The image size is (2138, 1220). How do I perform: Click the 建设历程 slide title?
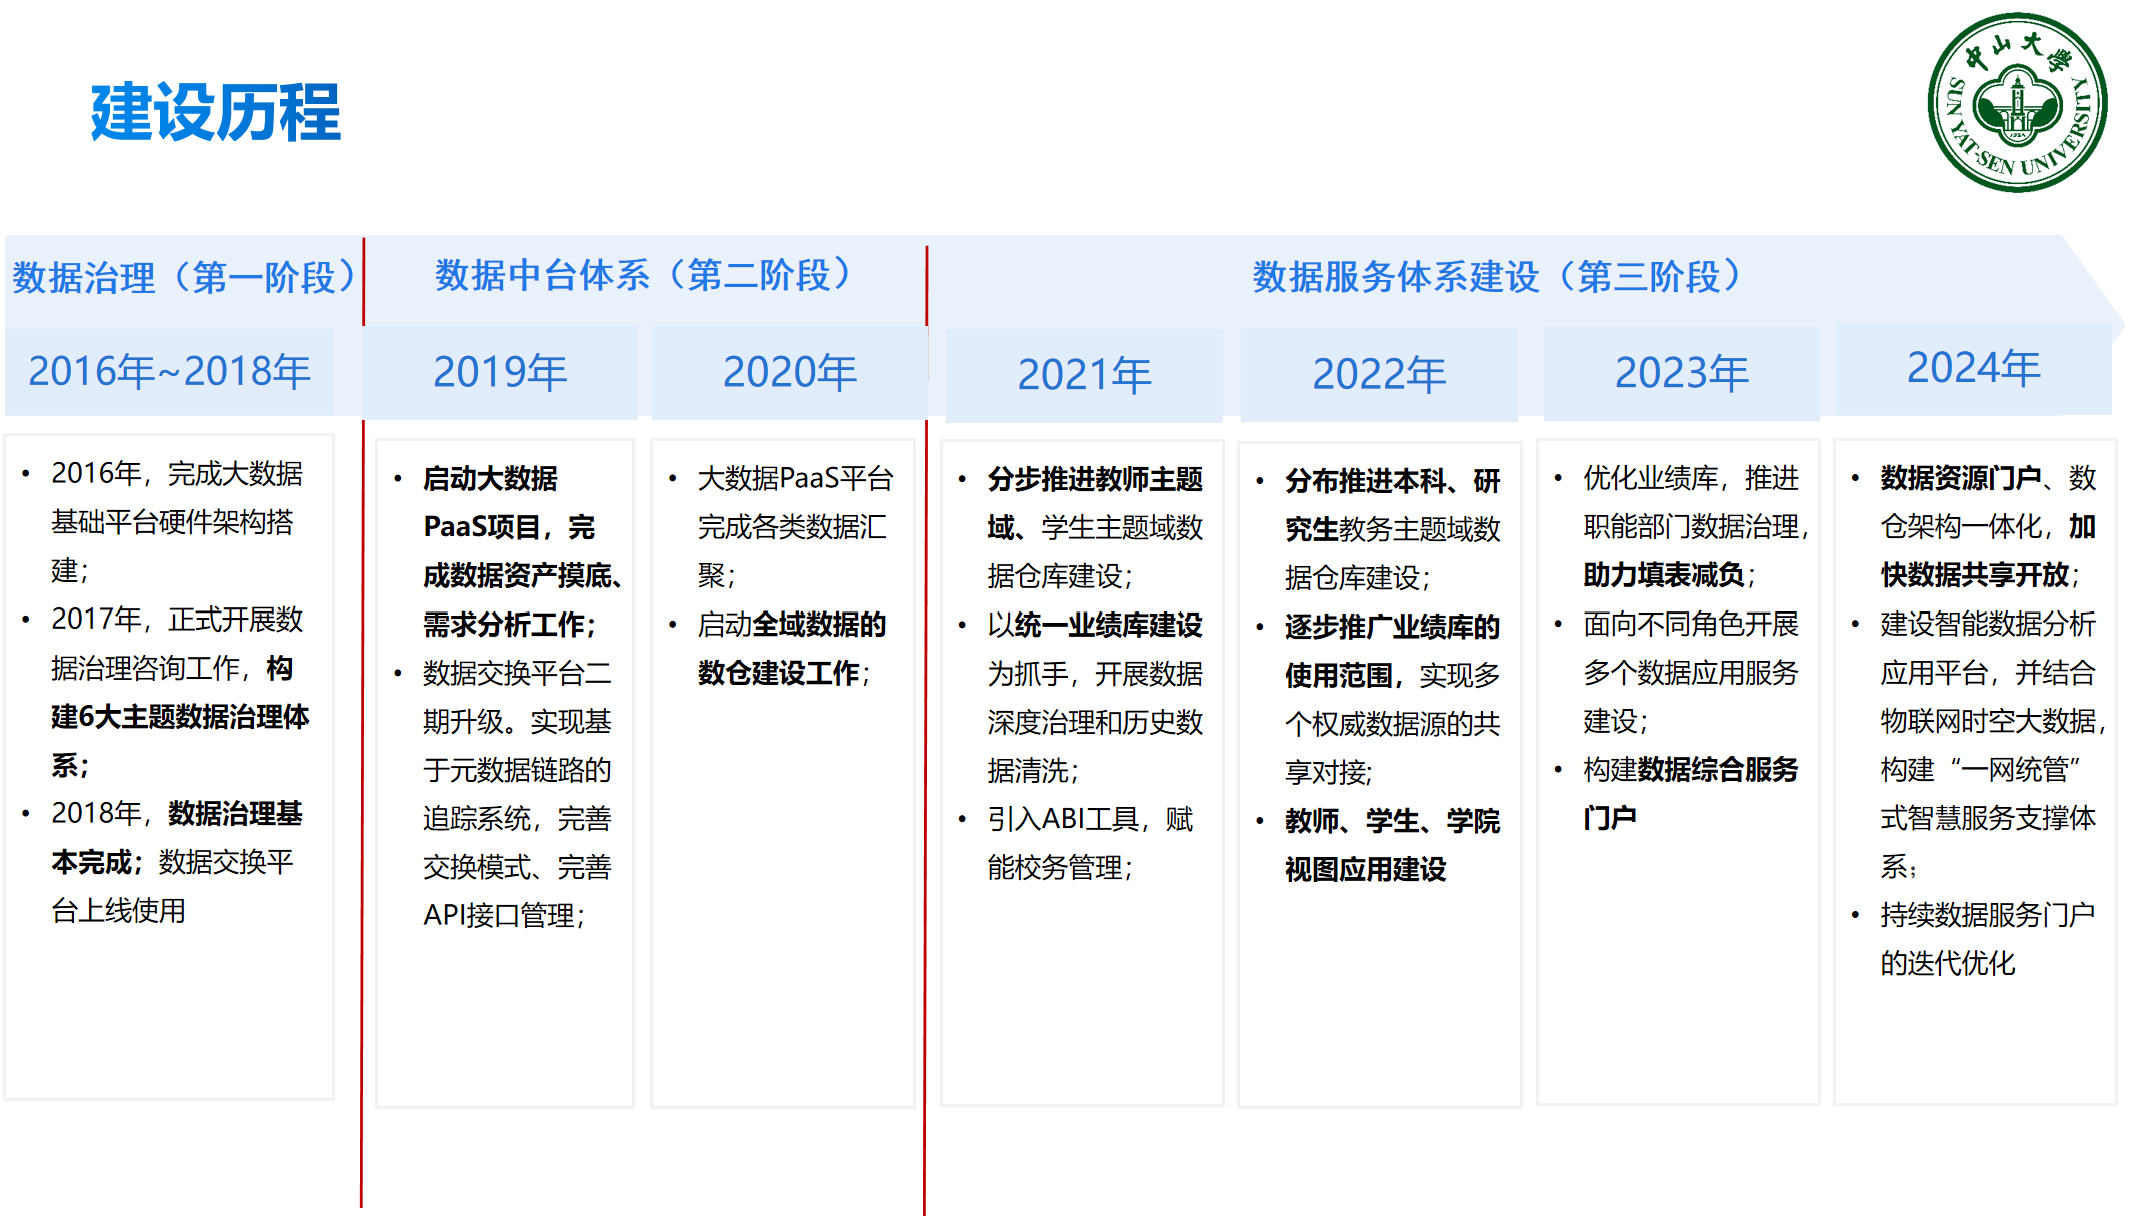point(215,112)
